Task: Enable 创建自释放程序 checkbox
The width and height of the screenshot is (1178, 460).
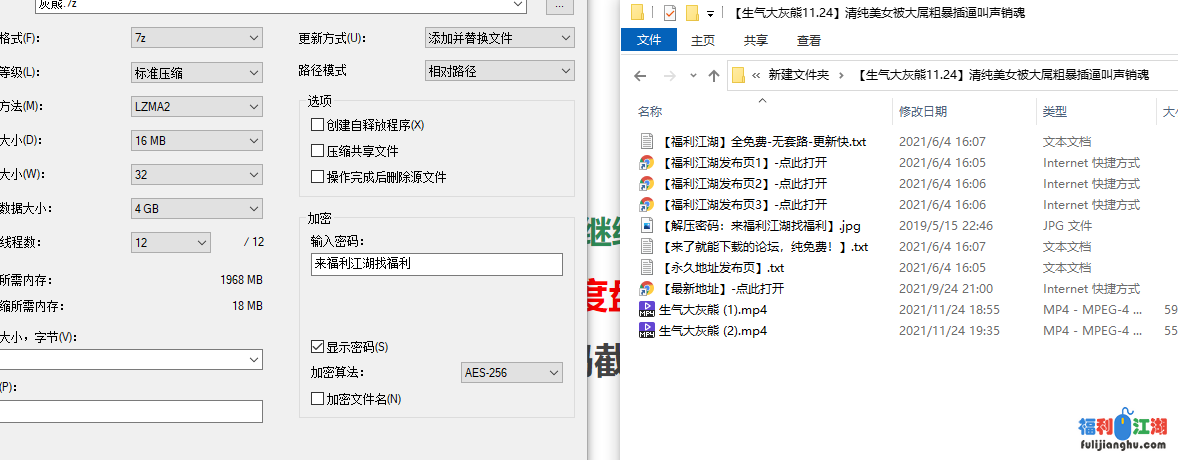Action: (x=318, y=125)
